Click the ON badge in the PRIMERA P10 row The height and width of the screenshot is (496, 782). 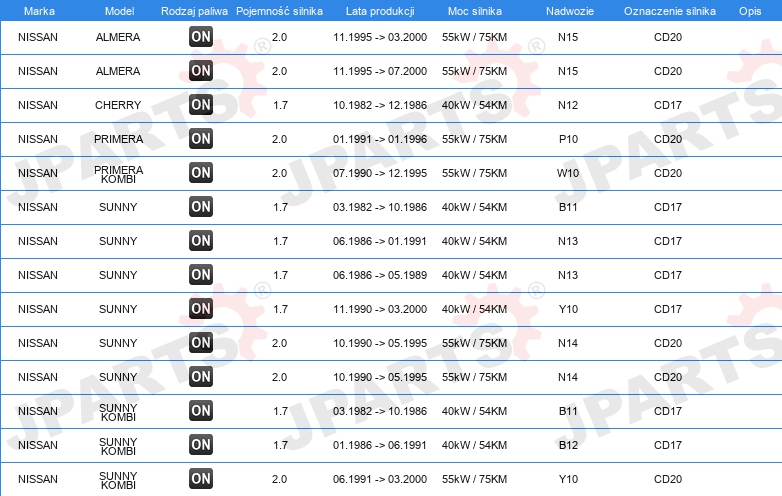[200, 139]
